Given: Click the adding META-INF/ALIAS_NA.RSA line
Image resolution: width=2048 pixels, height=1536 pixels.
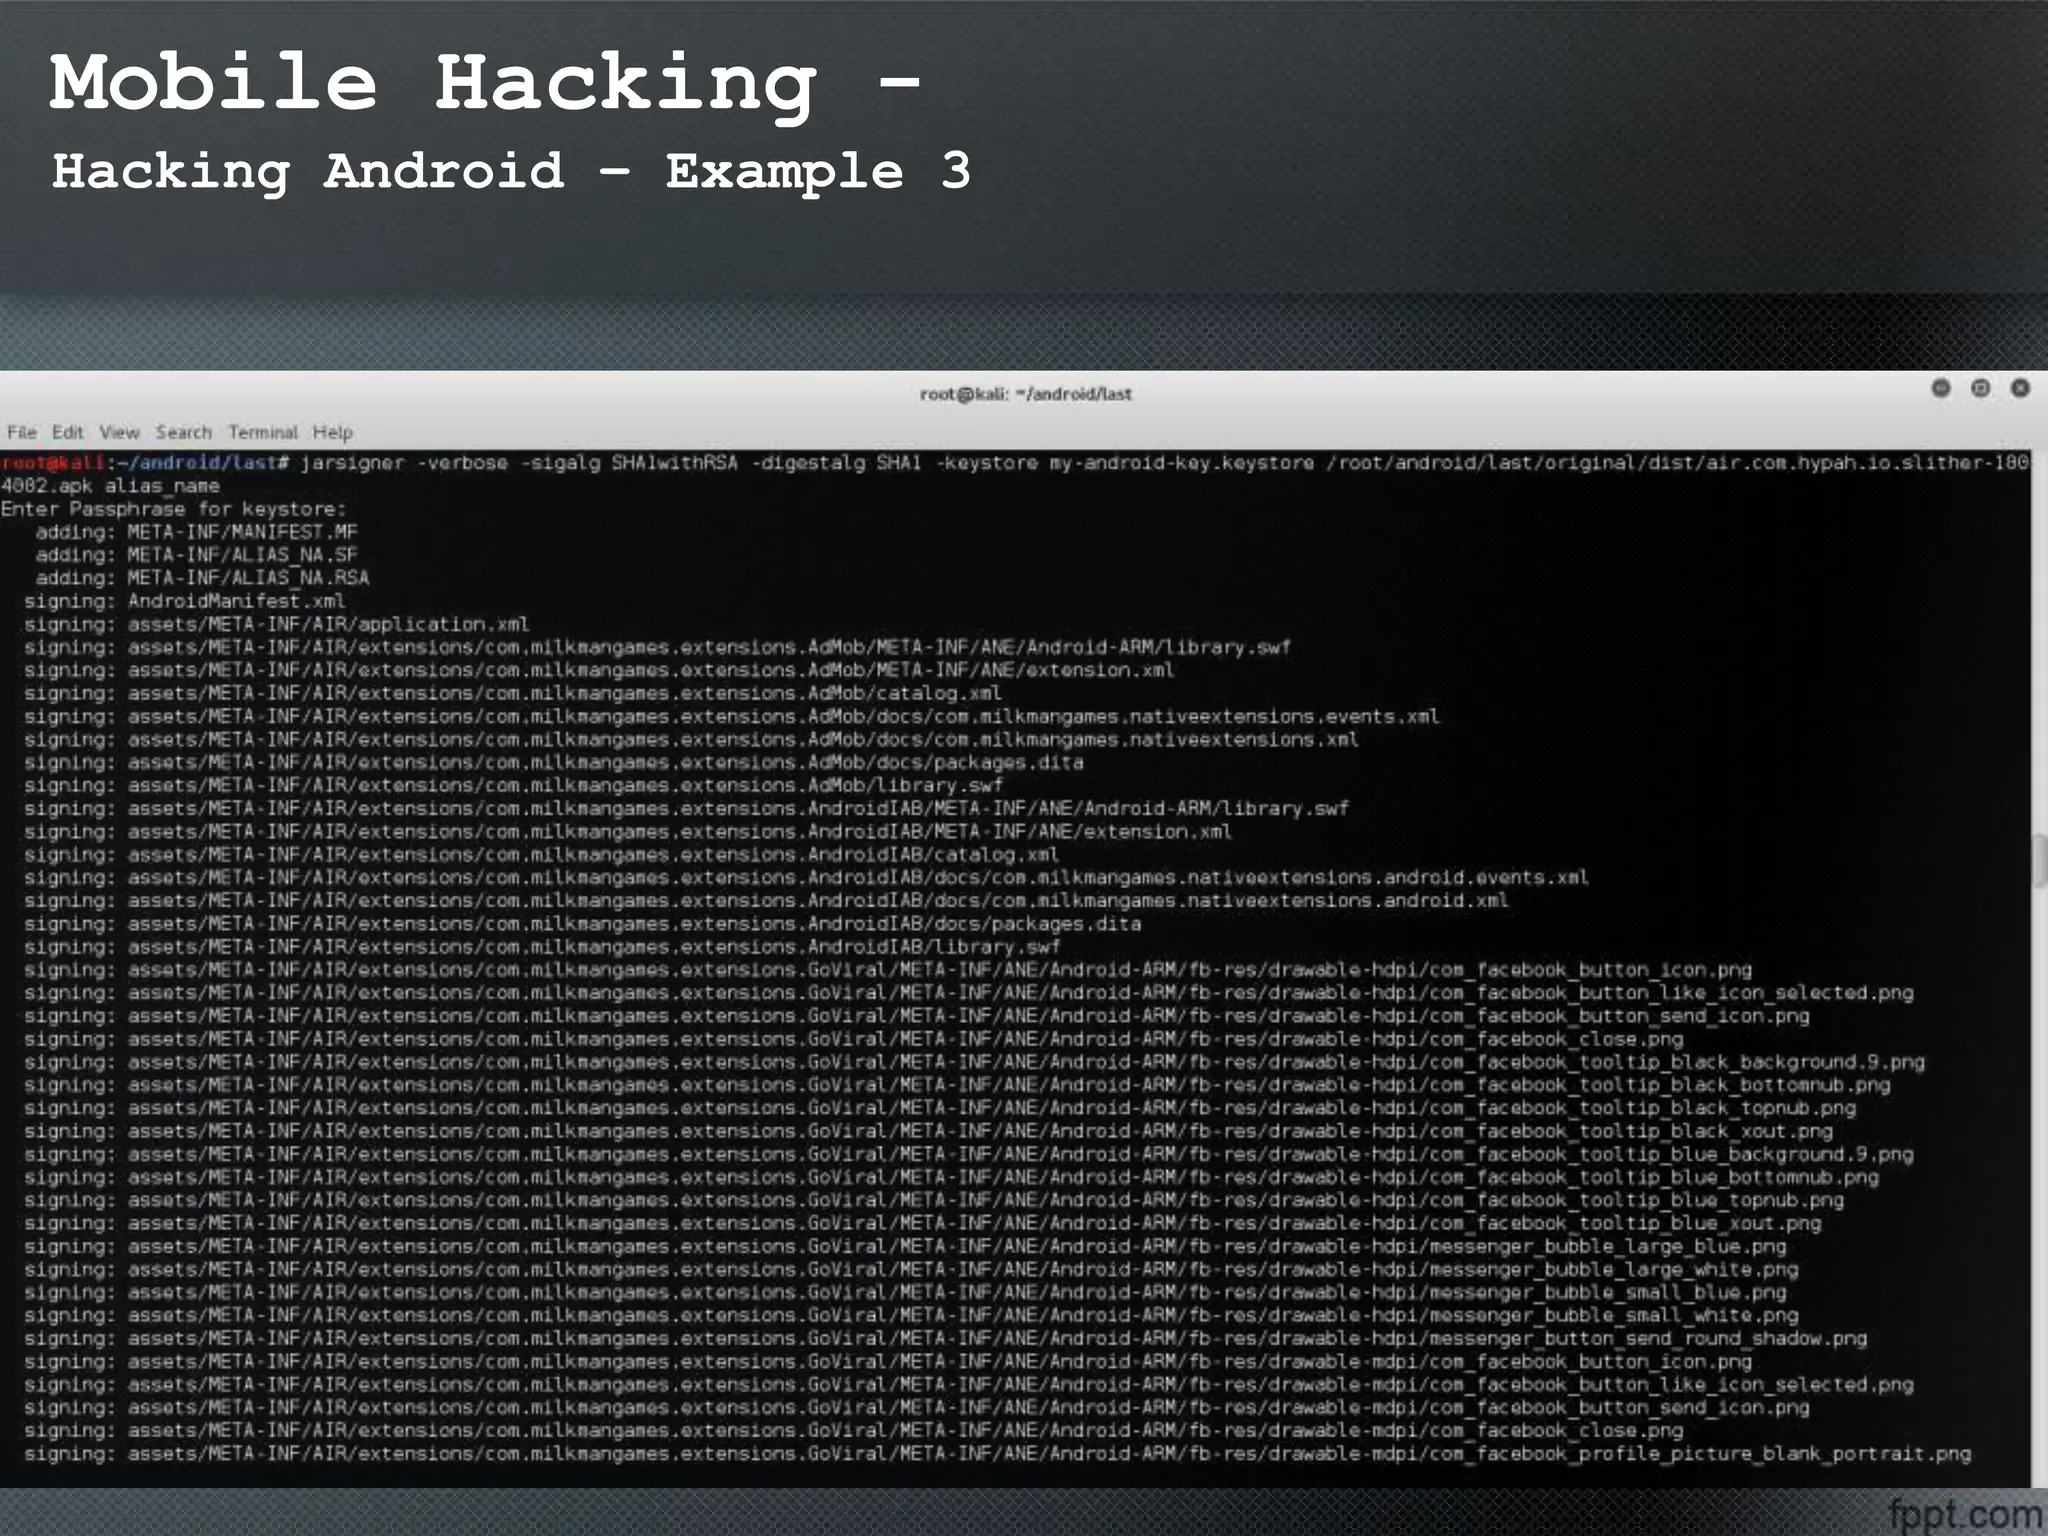Looking at the screenshot, I should (202, 578).
